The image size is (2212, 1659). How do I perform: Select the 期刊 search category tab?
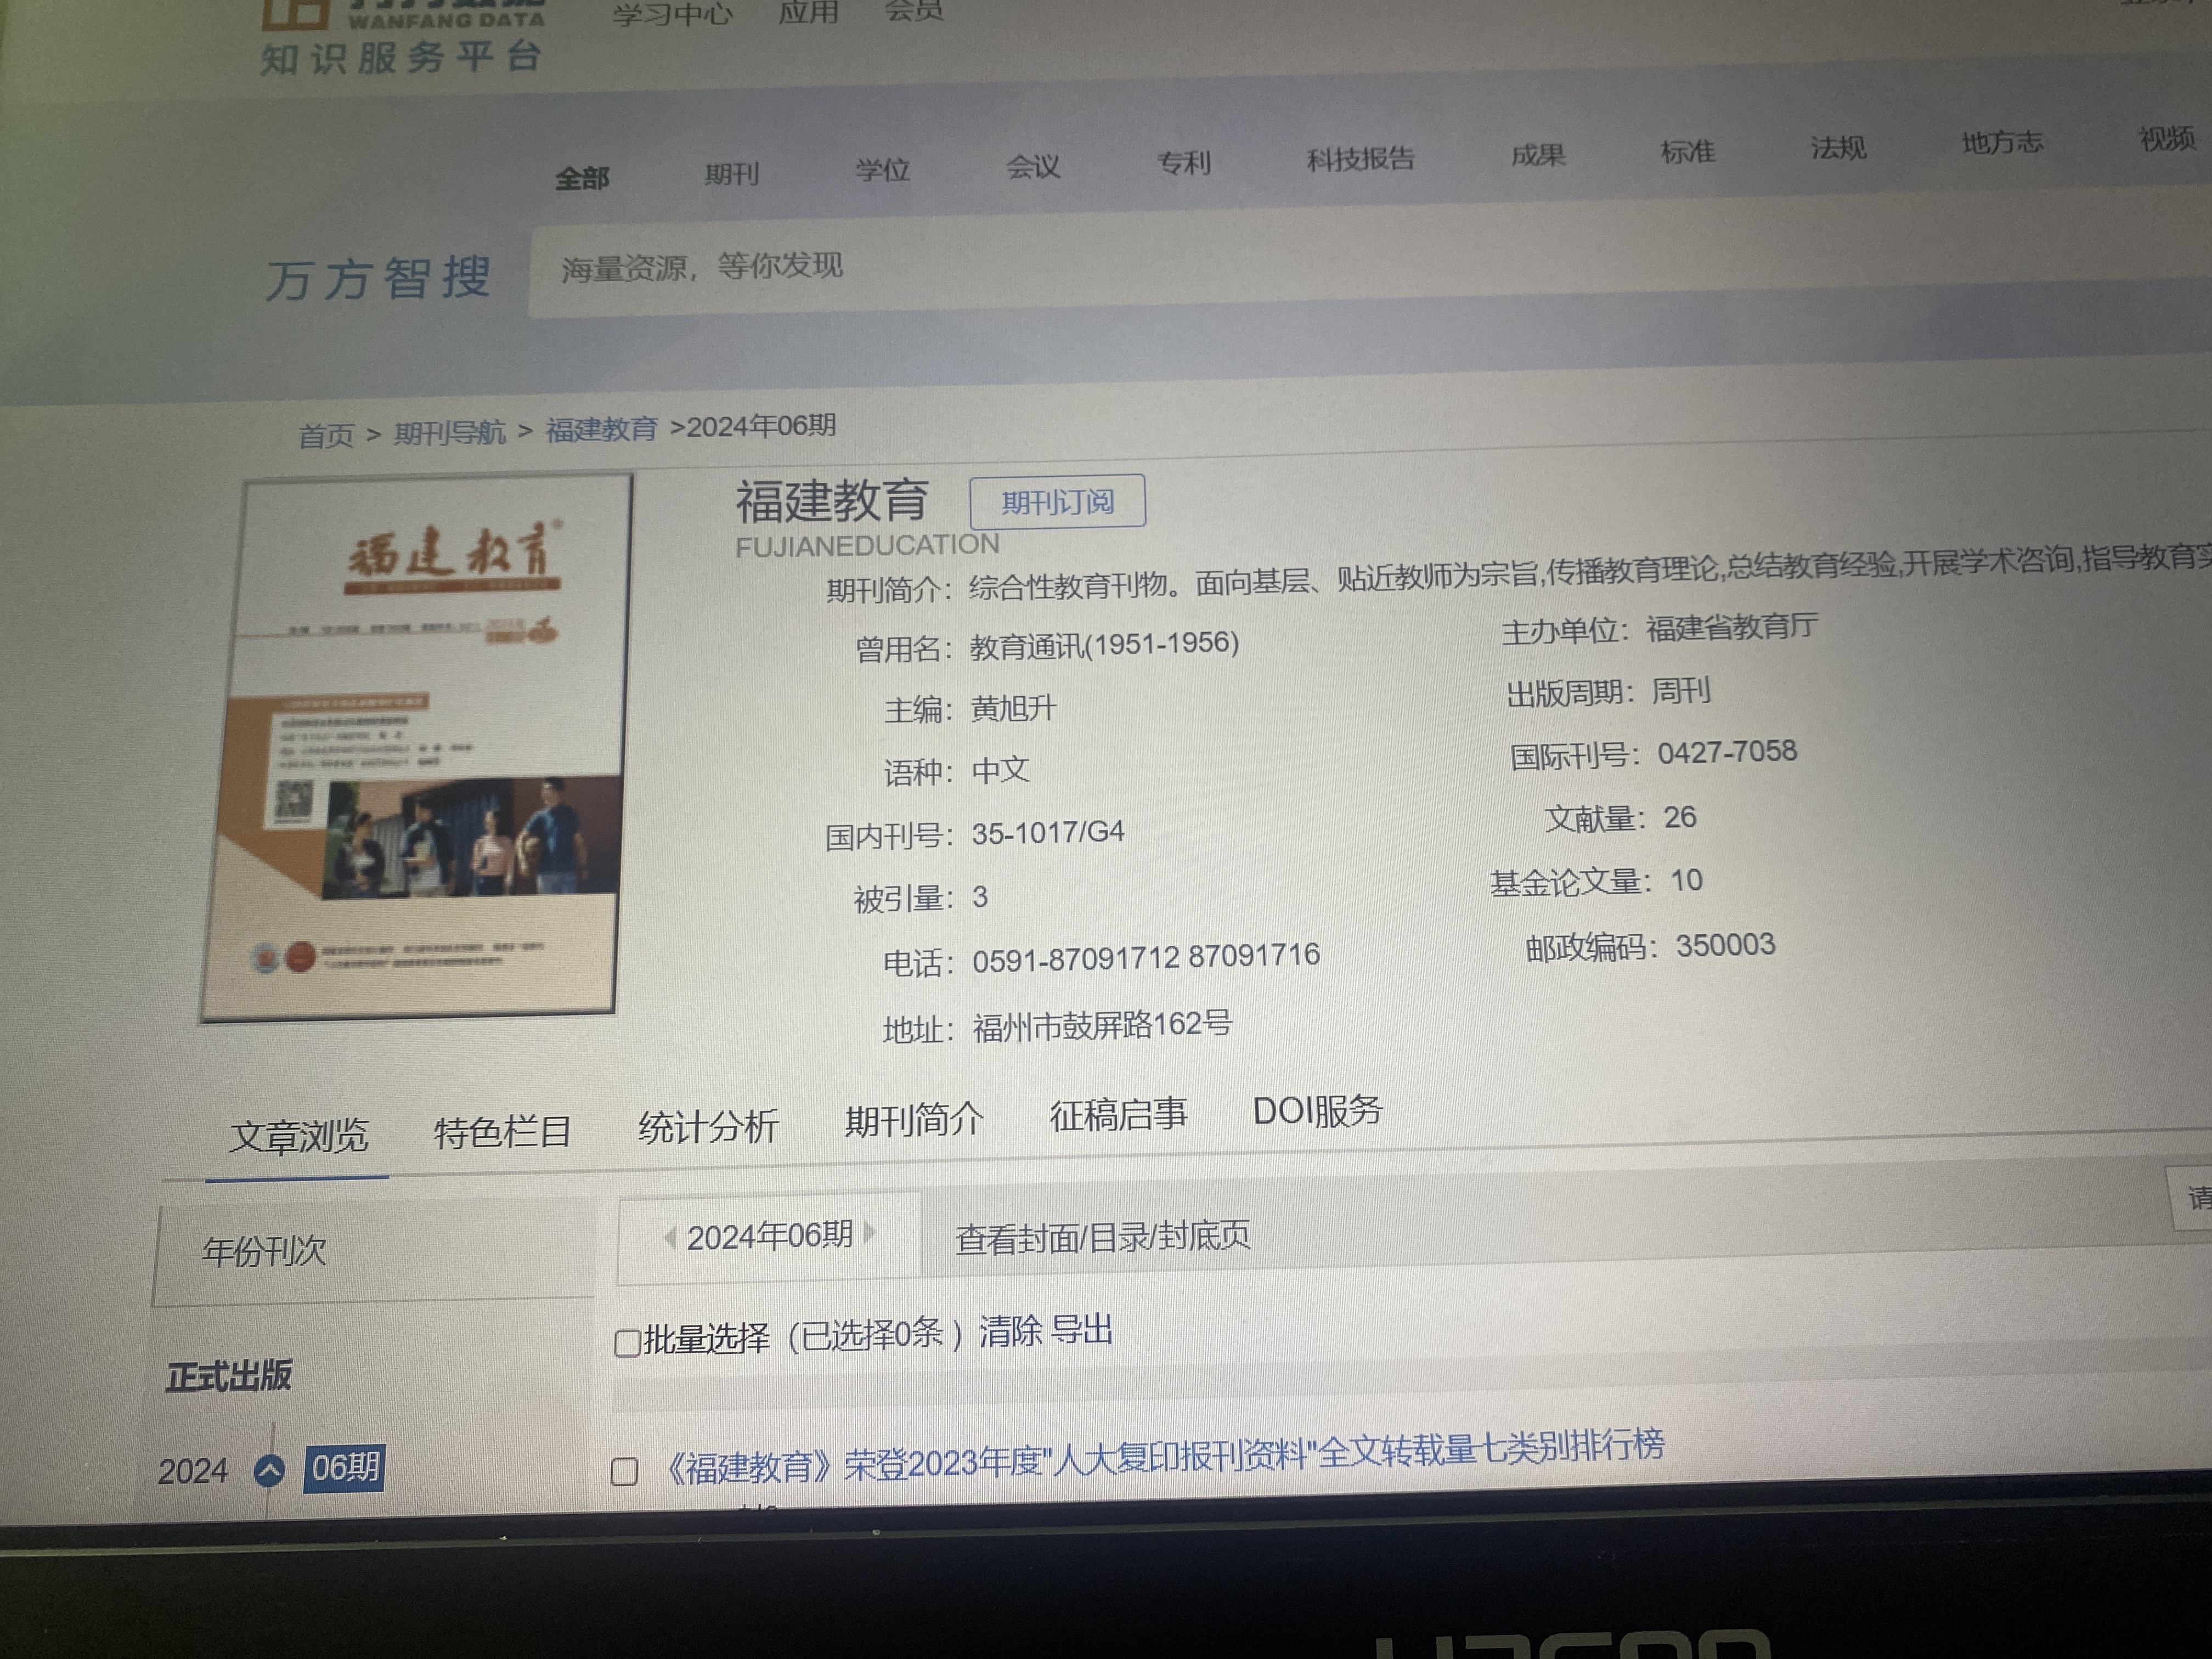point(732,174)
